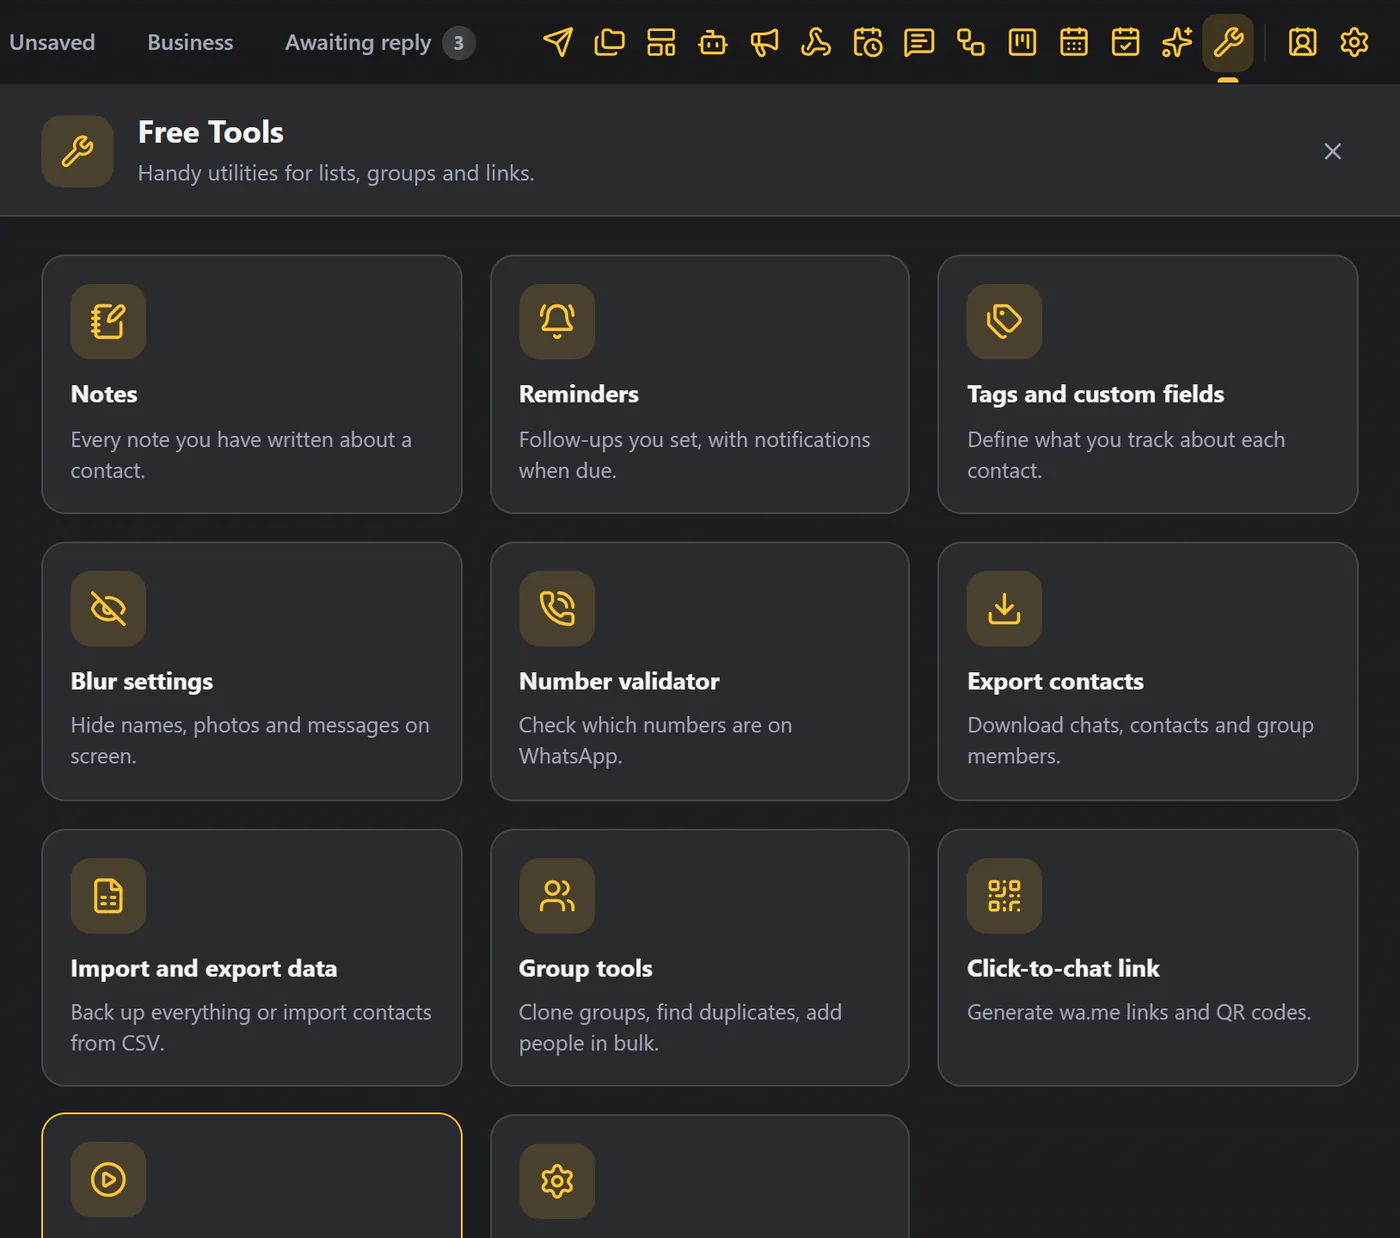Select the active wrench tools icon in toolbar
1400x1238 pixels.
1228,42
